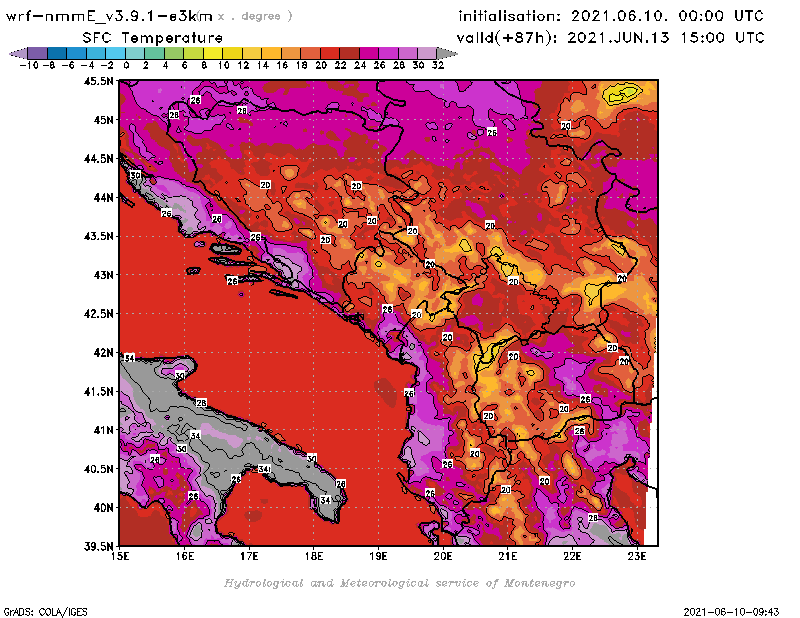This screenshot has width=800, height=618.
Task: Click the '45N' latitude label
Action: pos(103,120)
